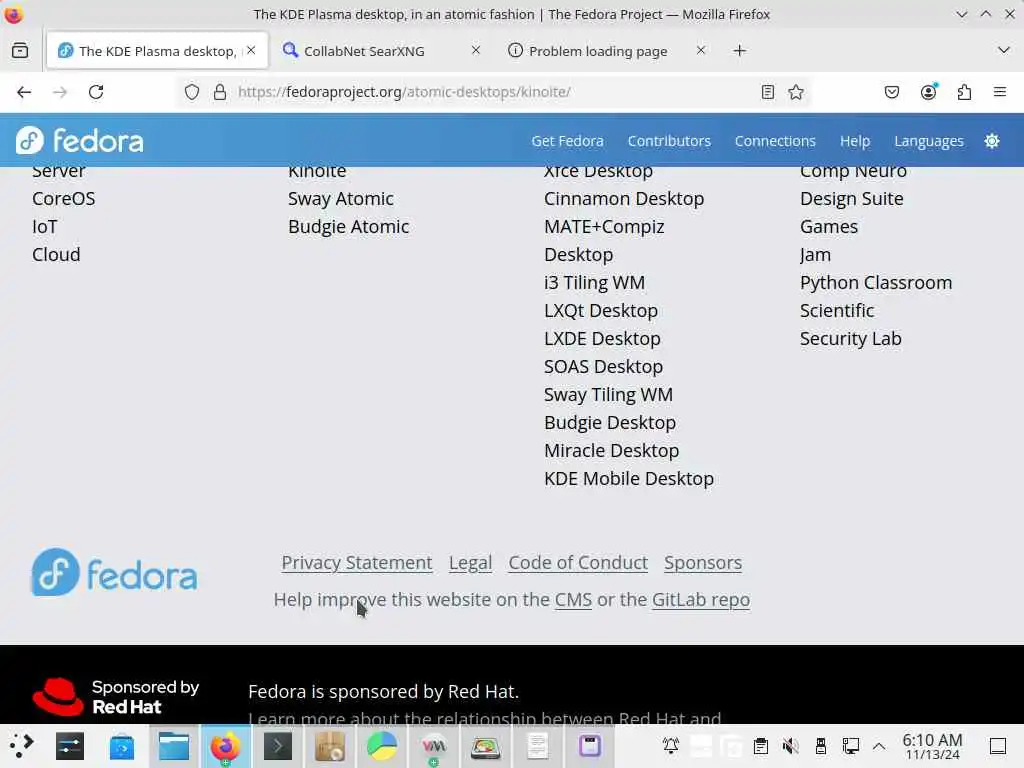Open the virtual machine manager taskbar icon
The height and width of the screenshot is (768, 1024).
tap(434, 746)
